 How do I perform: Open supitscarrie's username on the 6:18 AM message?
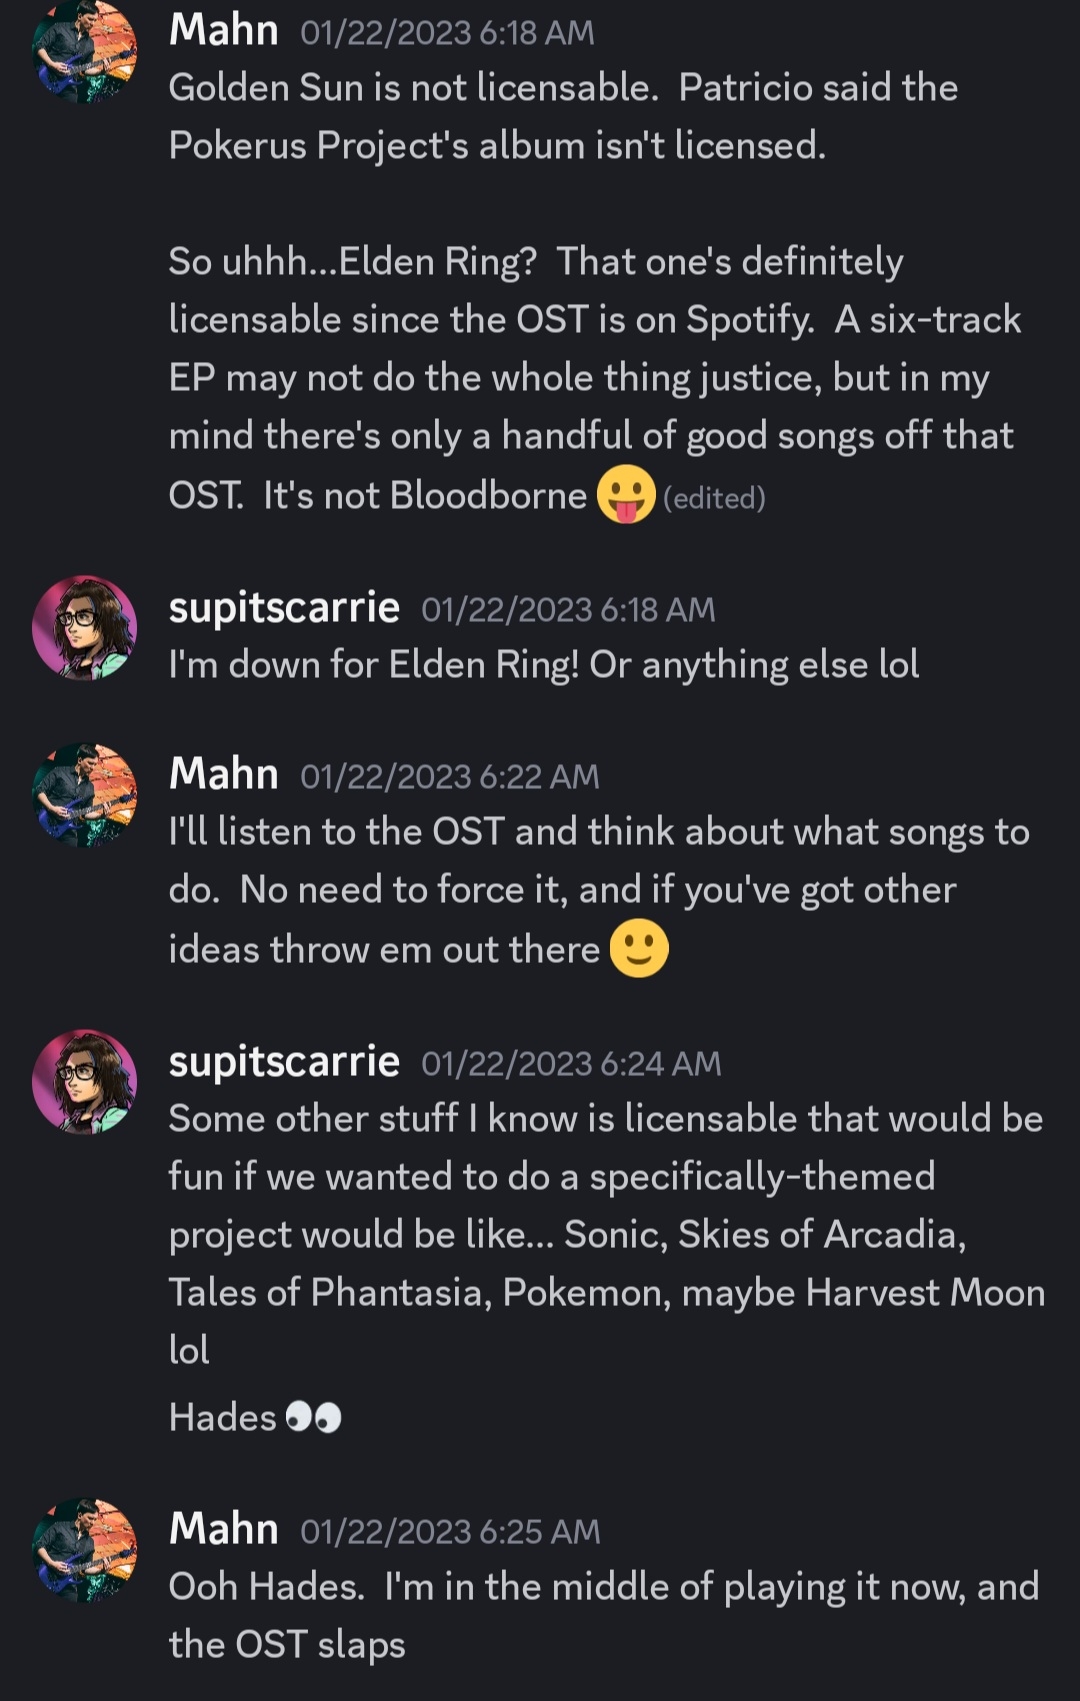[x=284, y=608]
